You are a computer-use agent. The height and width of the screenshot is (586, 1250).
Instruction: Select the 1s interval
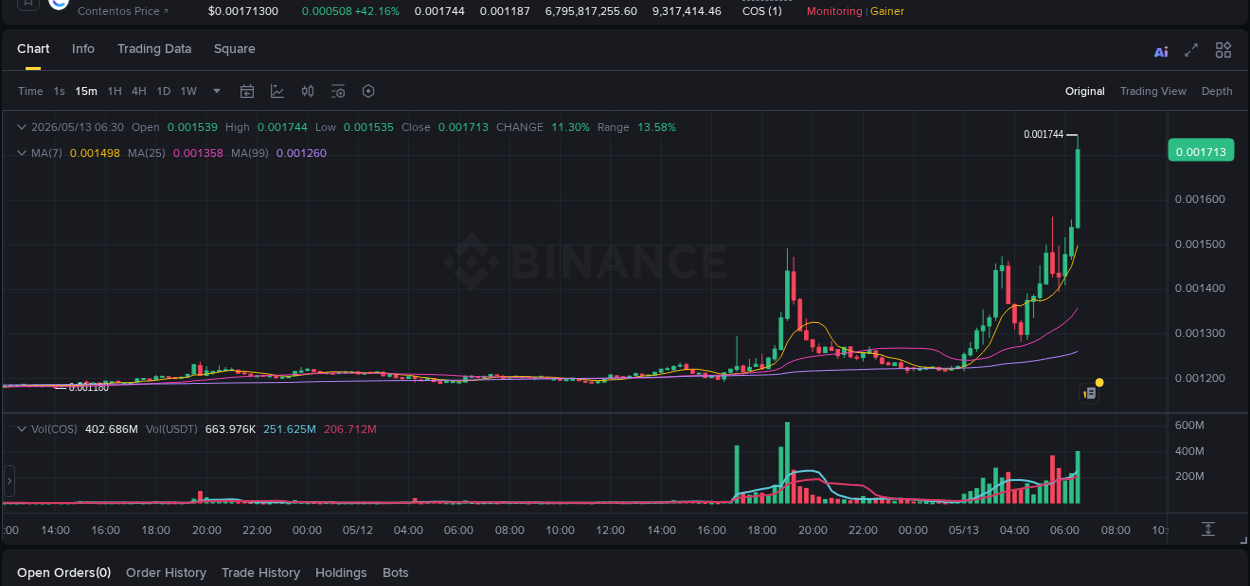click(59, 91)
